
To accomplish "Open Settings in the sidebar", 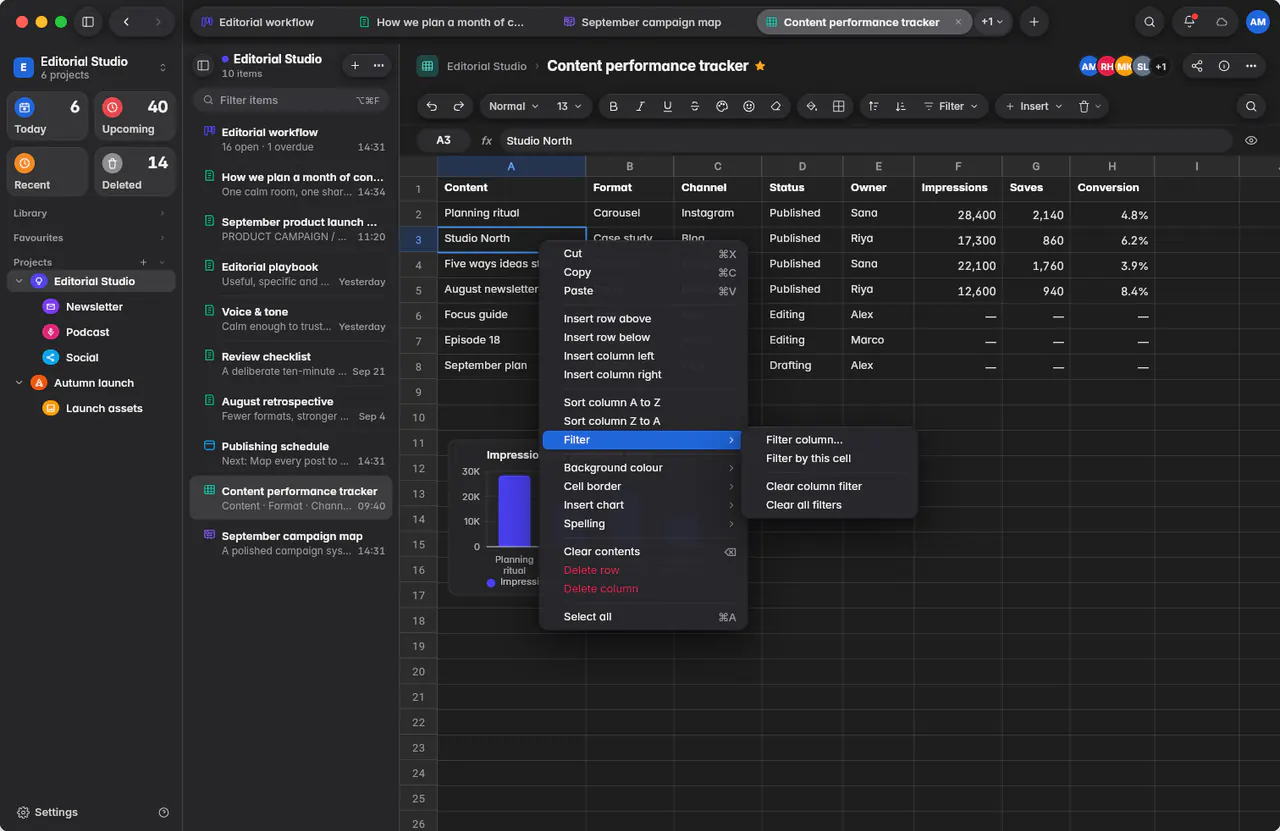I will [x=47, y=812].
